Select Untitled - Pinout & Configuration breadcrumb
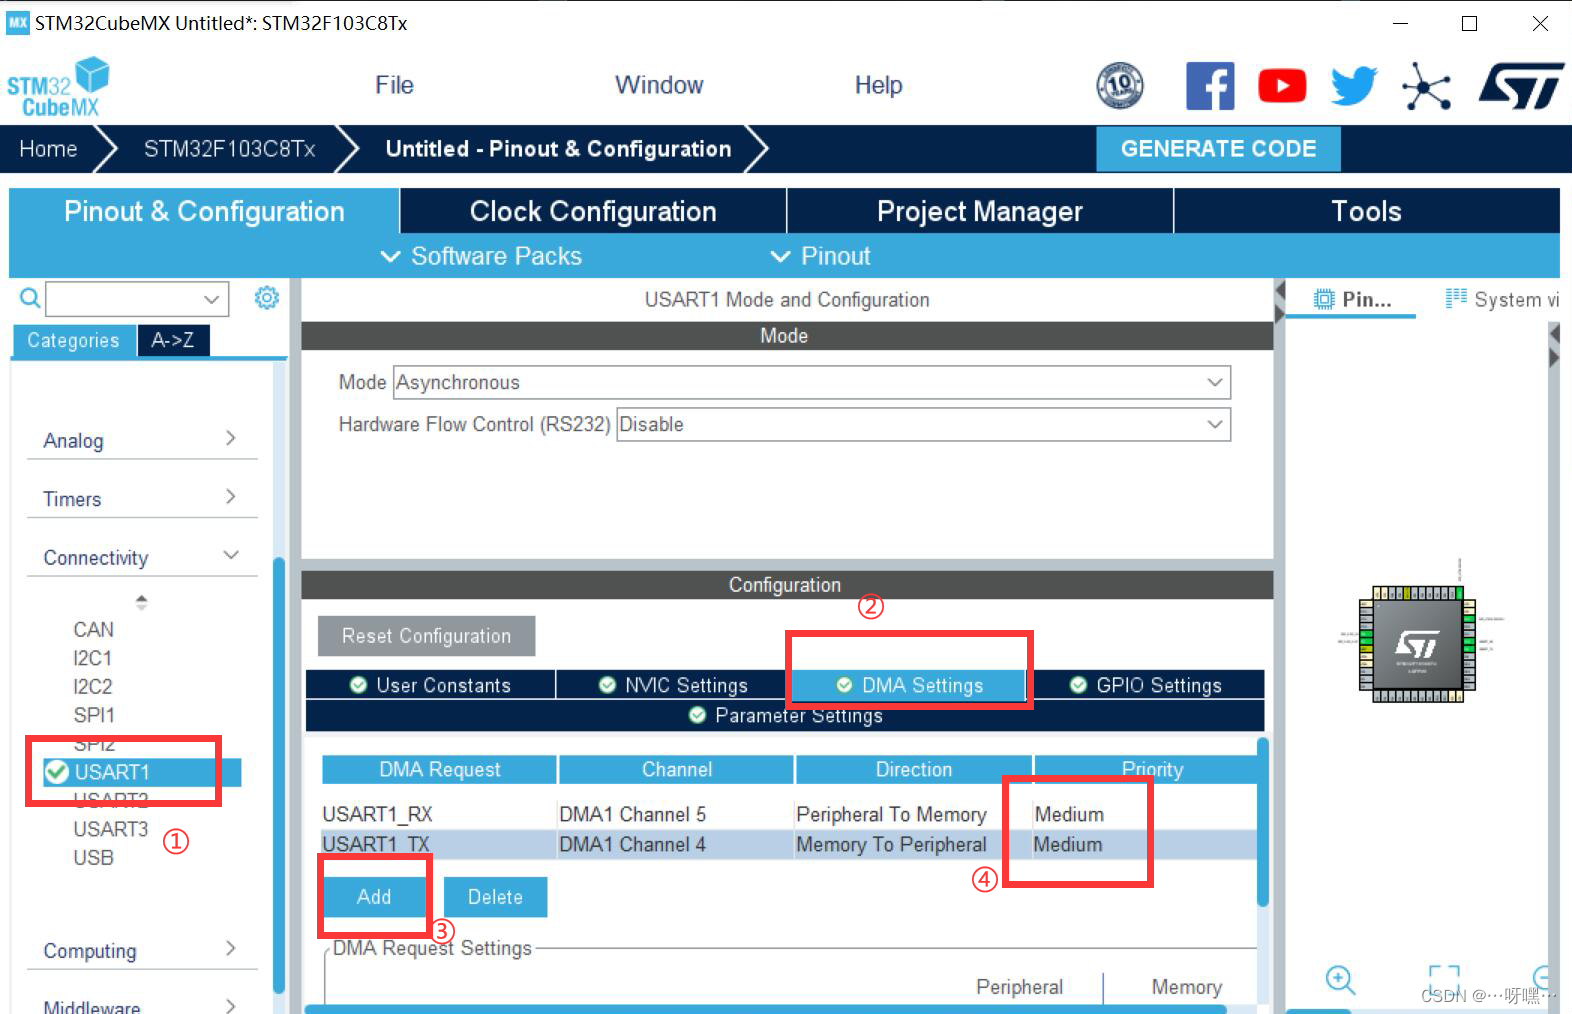The image size is (1572, 1014). point(558,149)
